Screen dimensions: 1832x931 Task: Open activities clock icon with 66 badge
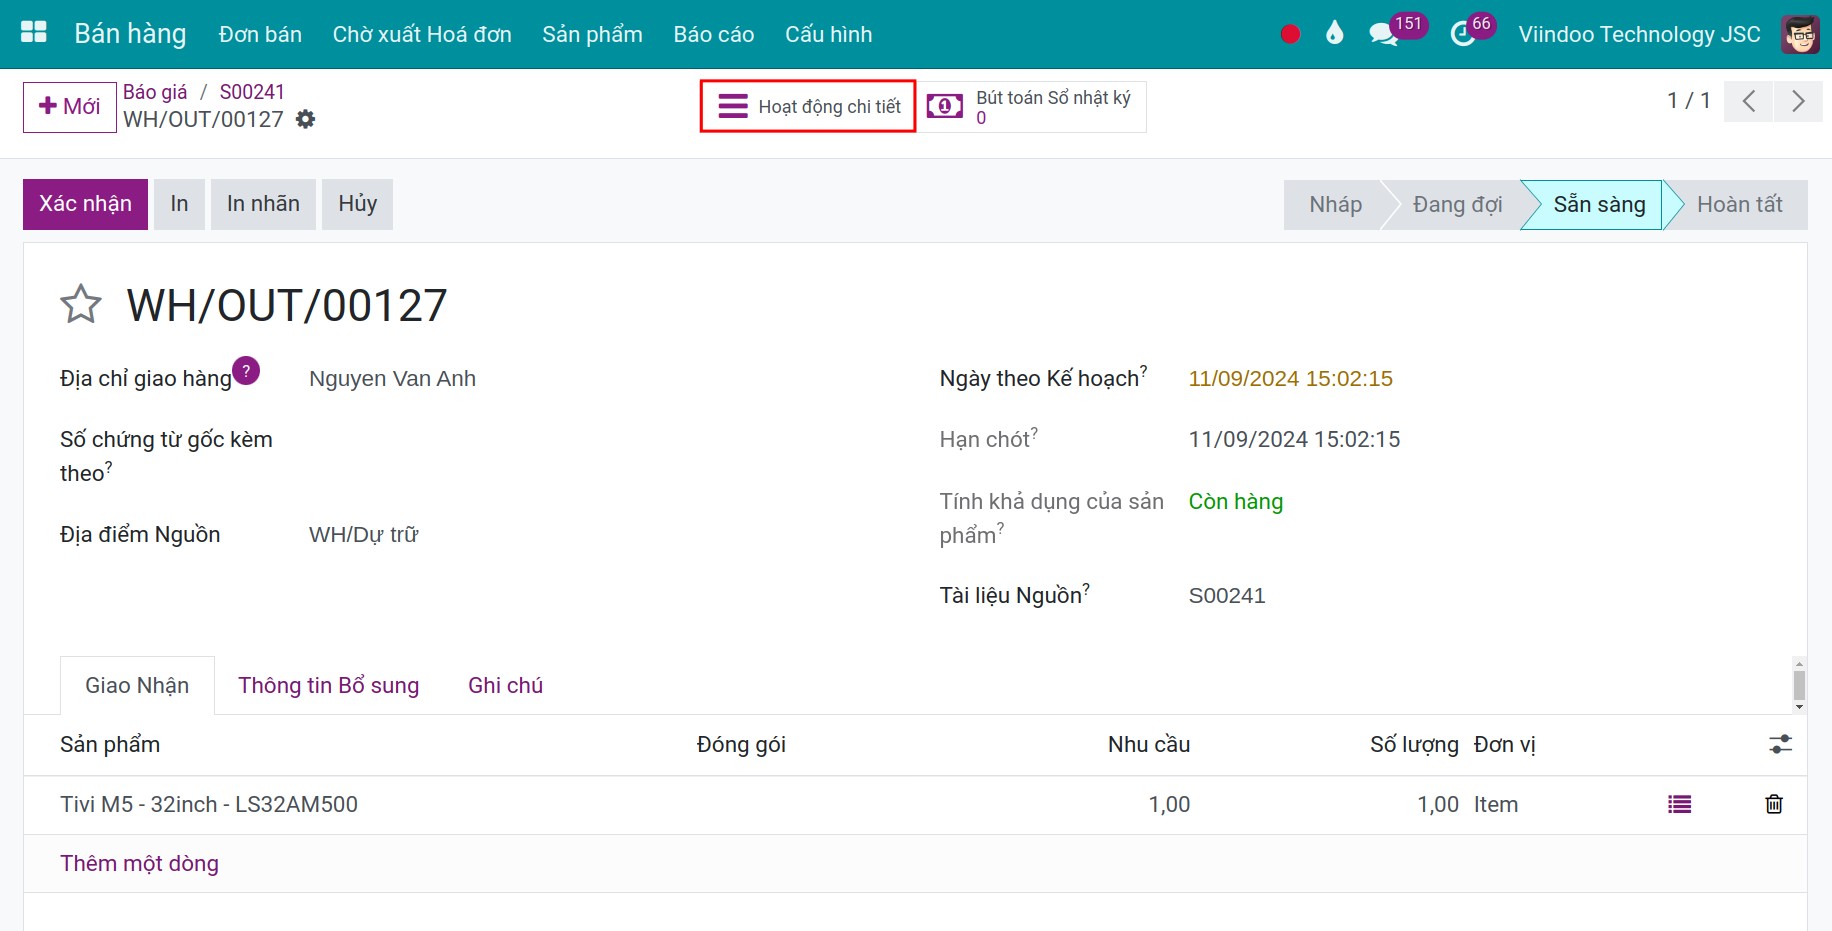(x=1472, y=30)
